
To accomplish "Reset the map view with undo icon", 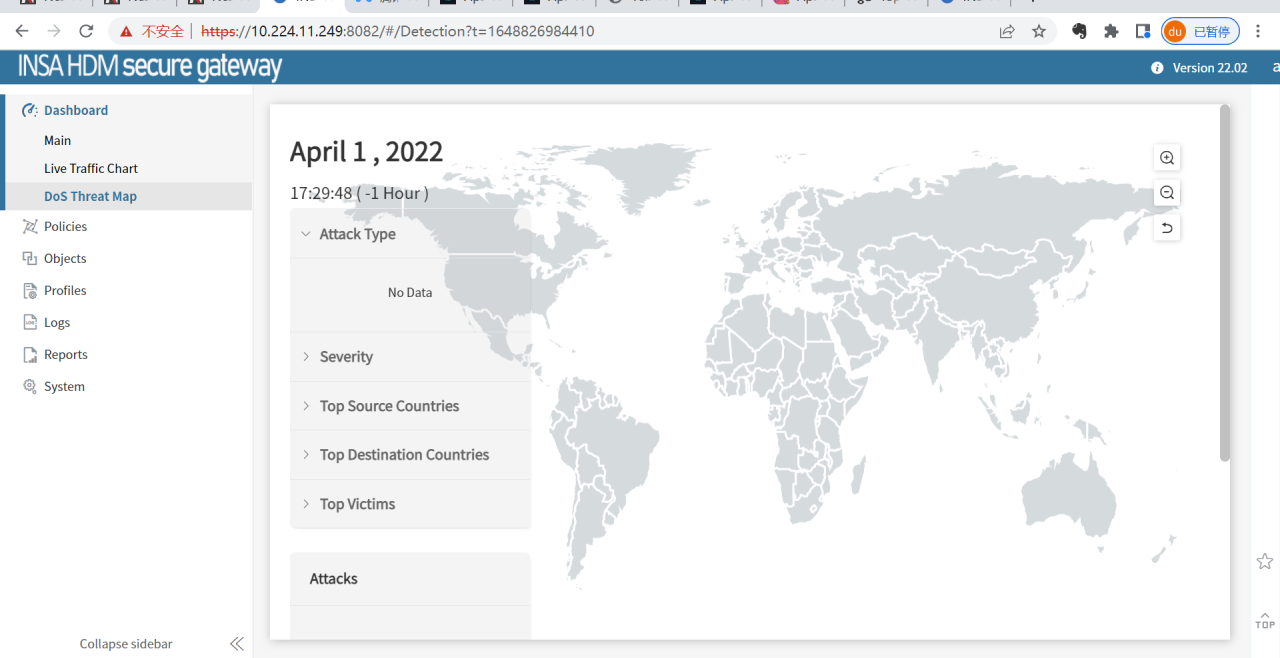I will [1167, 229].
